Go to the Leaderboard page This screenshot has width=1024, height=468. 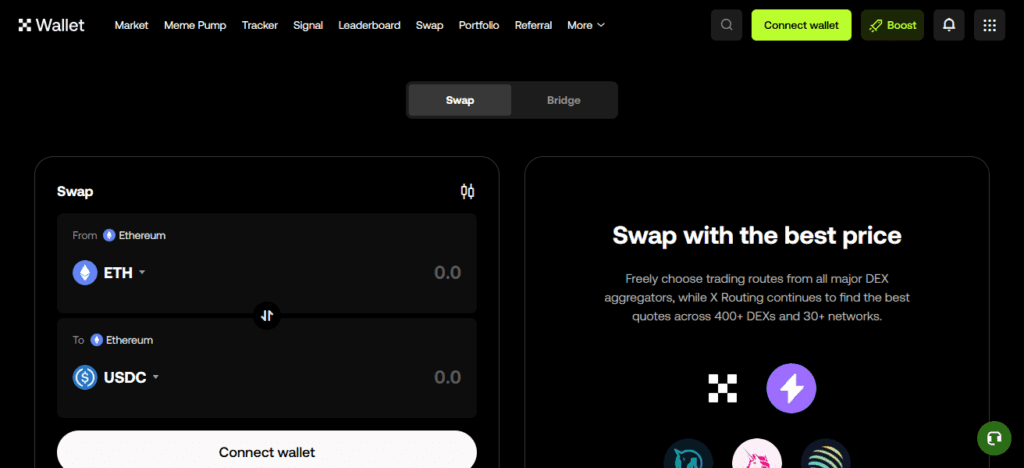[369, 25]
